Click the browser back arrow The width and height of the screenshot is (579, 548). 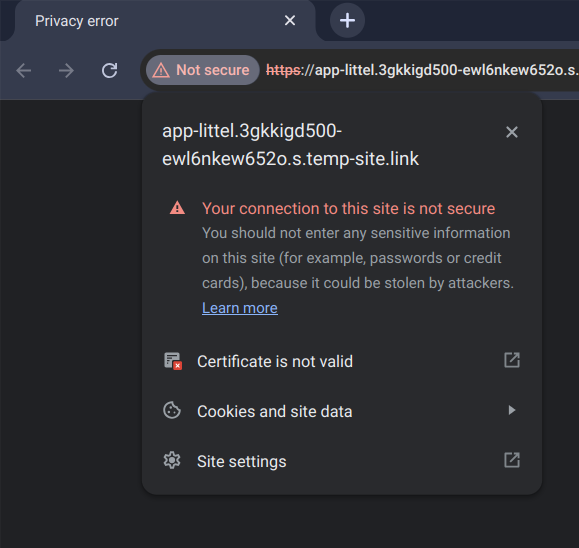tap(24, 71)
